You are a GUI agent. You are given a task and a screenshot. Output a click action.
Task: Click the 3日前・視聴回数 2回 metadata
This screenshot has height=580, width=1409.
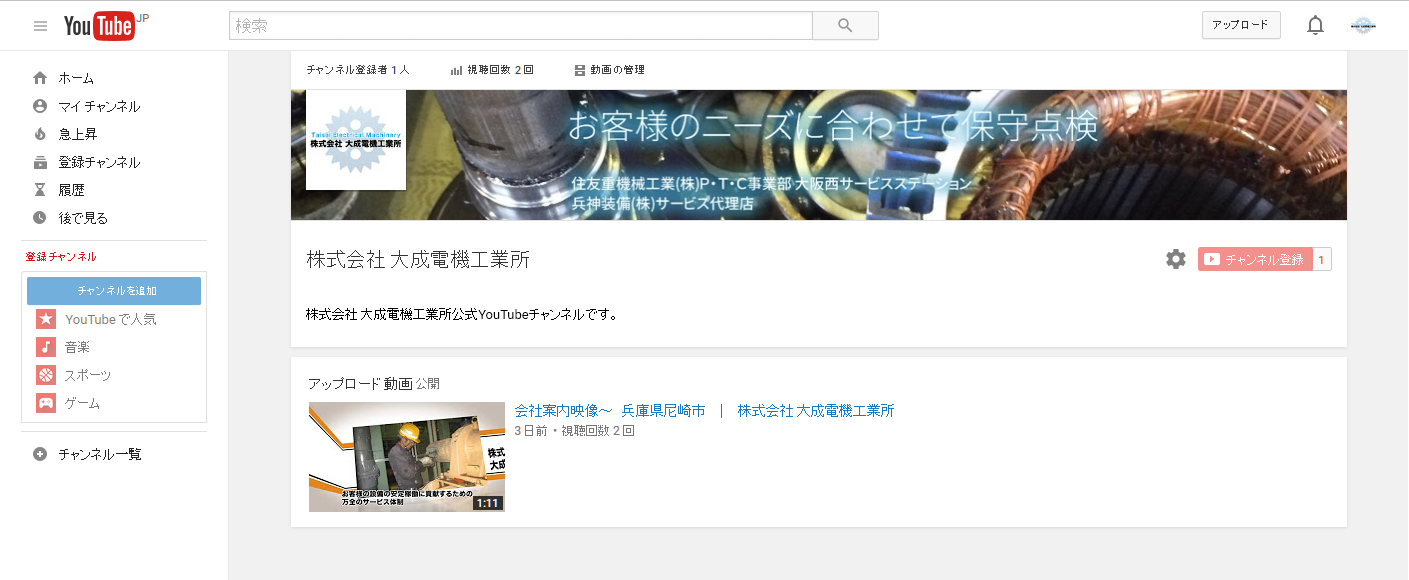574,431
